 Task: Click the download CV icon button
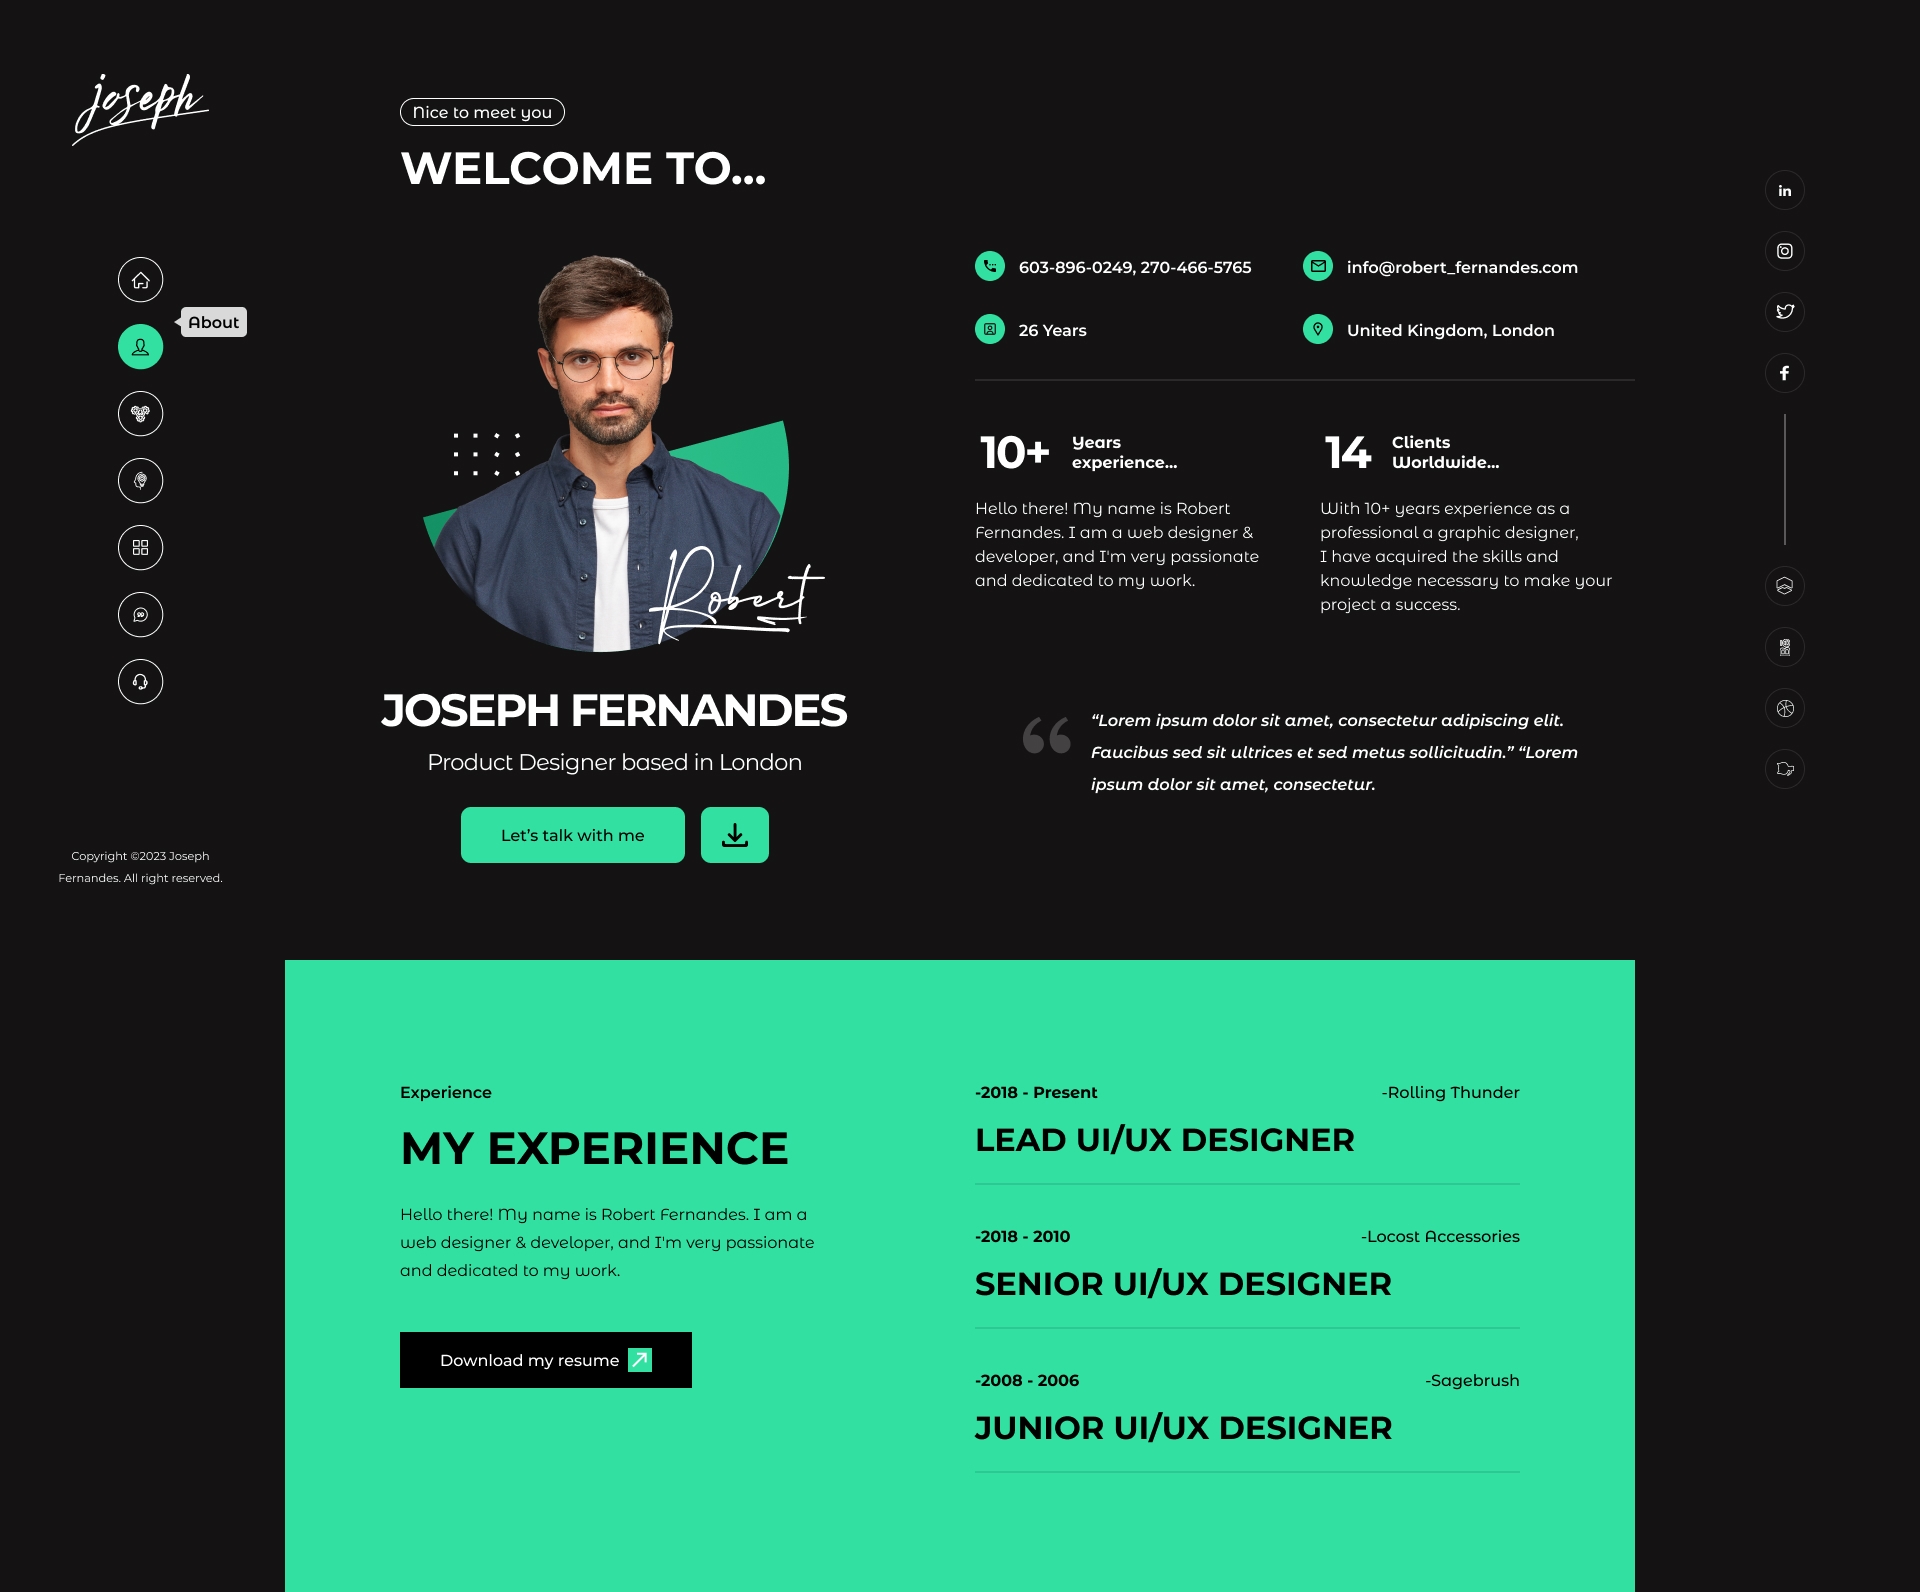tap(734, 834)
